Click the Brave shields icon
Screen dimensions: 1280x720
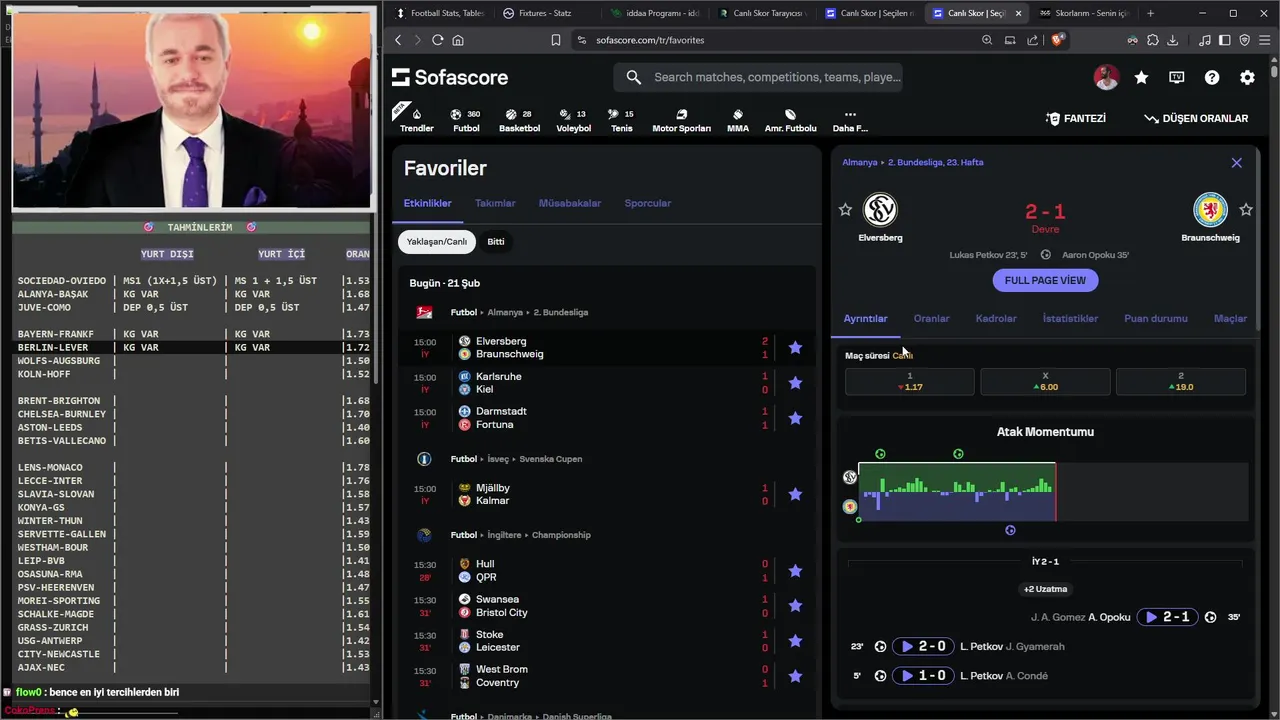click(1059, 40)
